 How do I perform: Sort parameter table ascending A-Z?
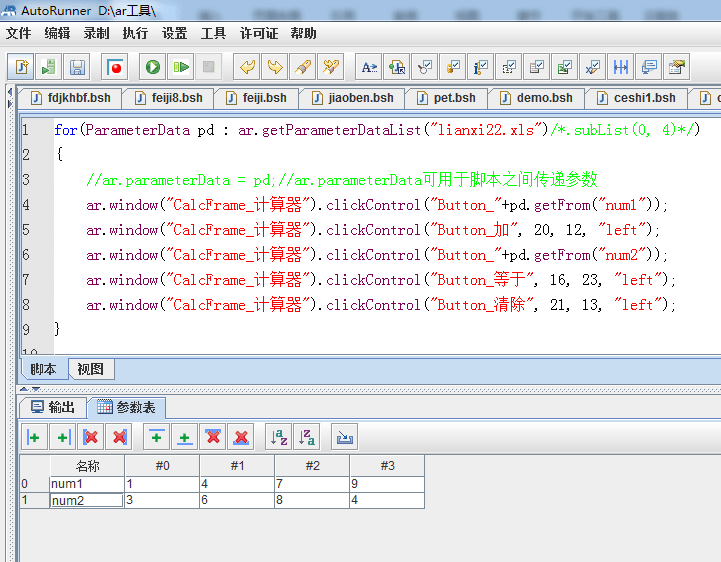coord(279,437)
